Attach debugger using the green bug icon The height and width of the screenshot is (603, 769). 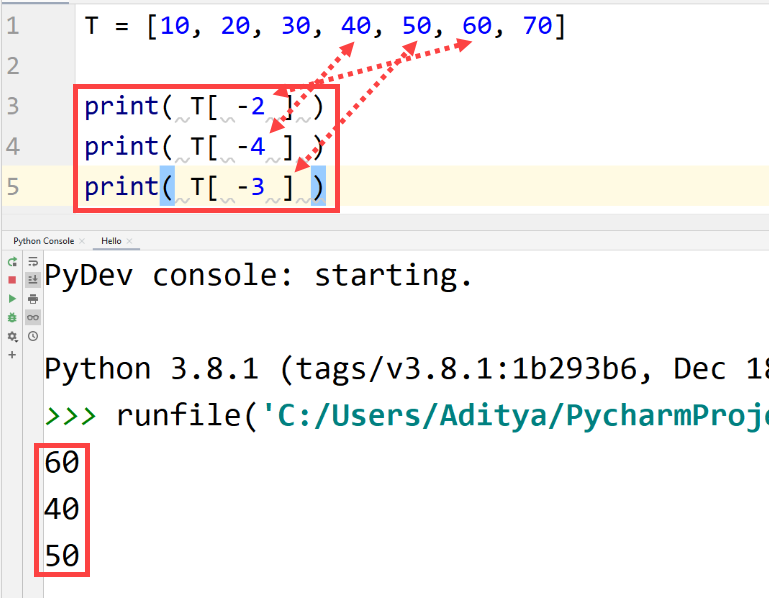click(12, 318)
